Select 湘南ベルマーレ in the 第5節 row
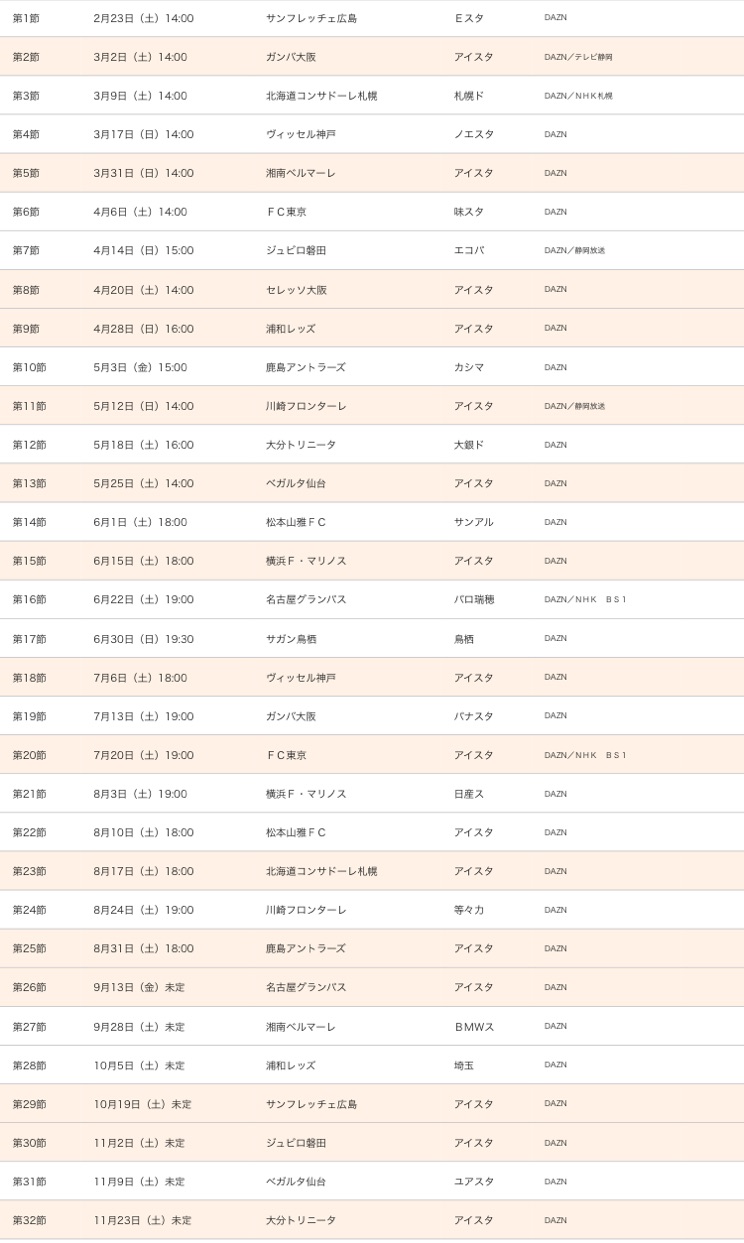The width and height of the screenshot is (744, 1243). click(301, 173)
